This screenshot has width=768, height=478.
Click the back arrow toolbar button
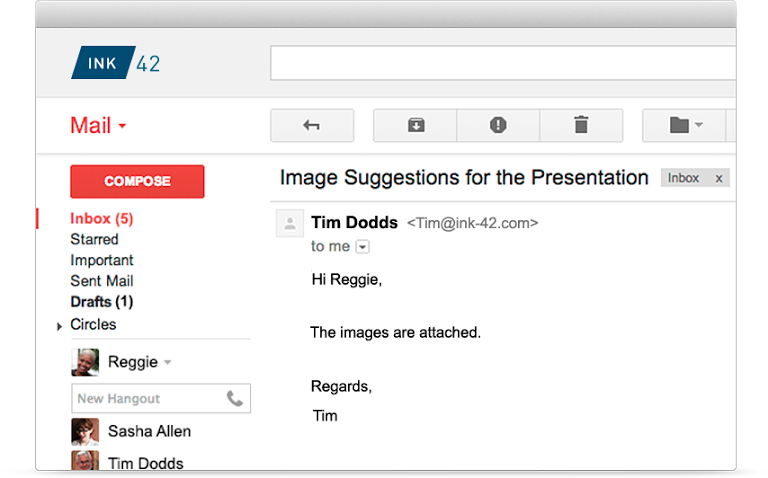311,125
